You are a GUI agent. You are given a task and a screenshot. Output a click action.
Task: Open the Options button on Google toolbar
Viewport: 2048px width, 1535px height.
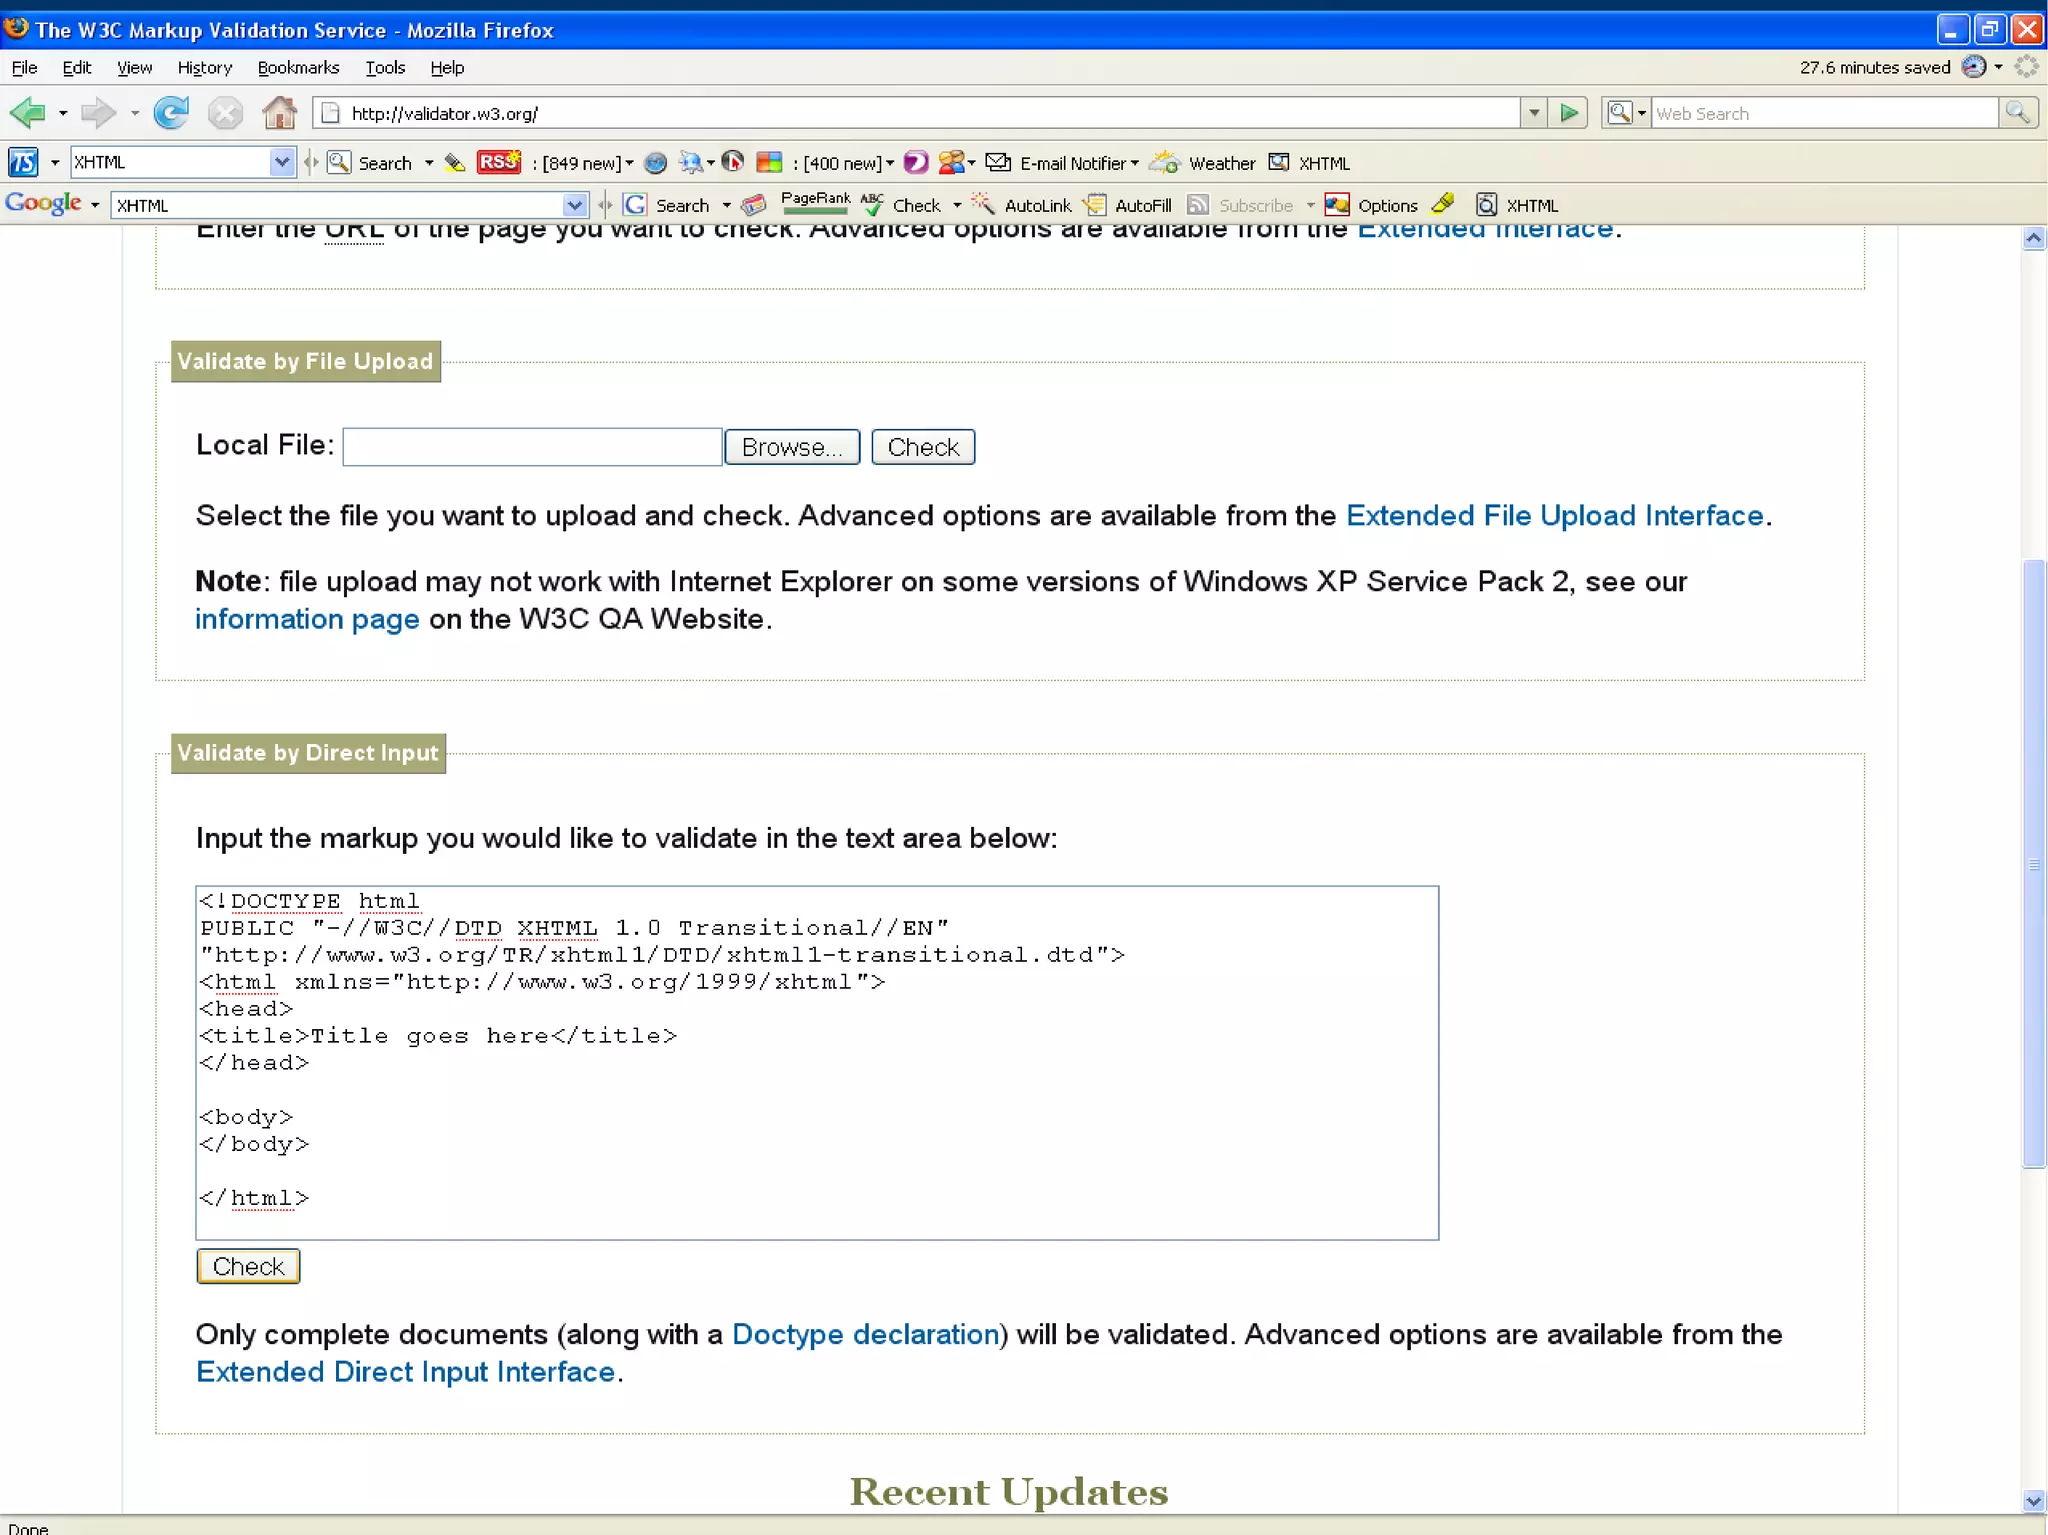click(x=1372, y=205)
